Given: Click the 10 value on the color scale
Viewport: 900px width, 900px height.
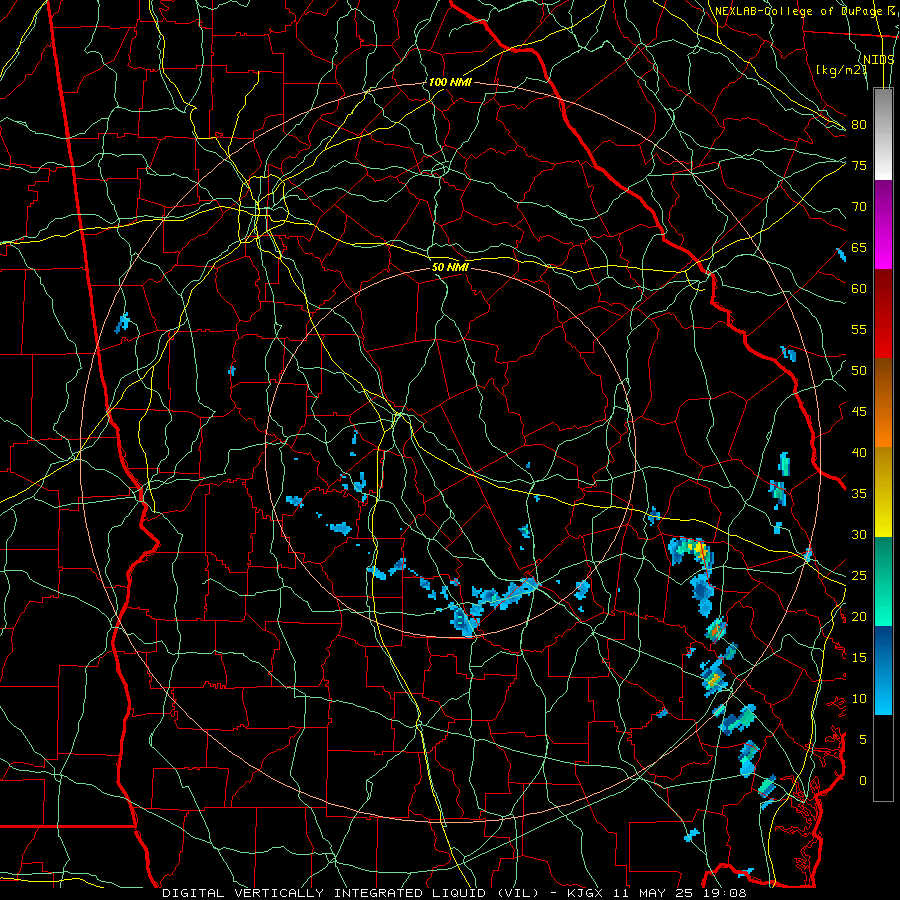Looking at the screenshot, I should [x=859, y=699].
